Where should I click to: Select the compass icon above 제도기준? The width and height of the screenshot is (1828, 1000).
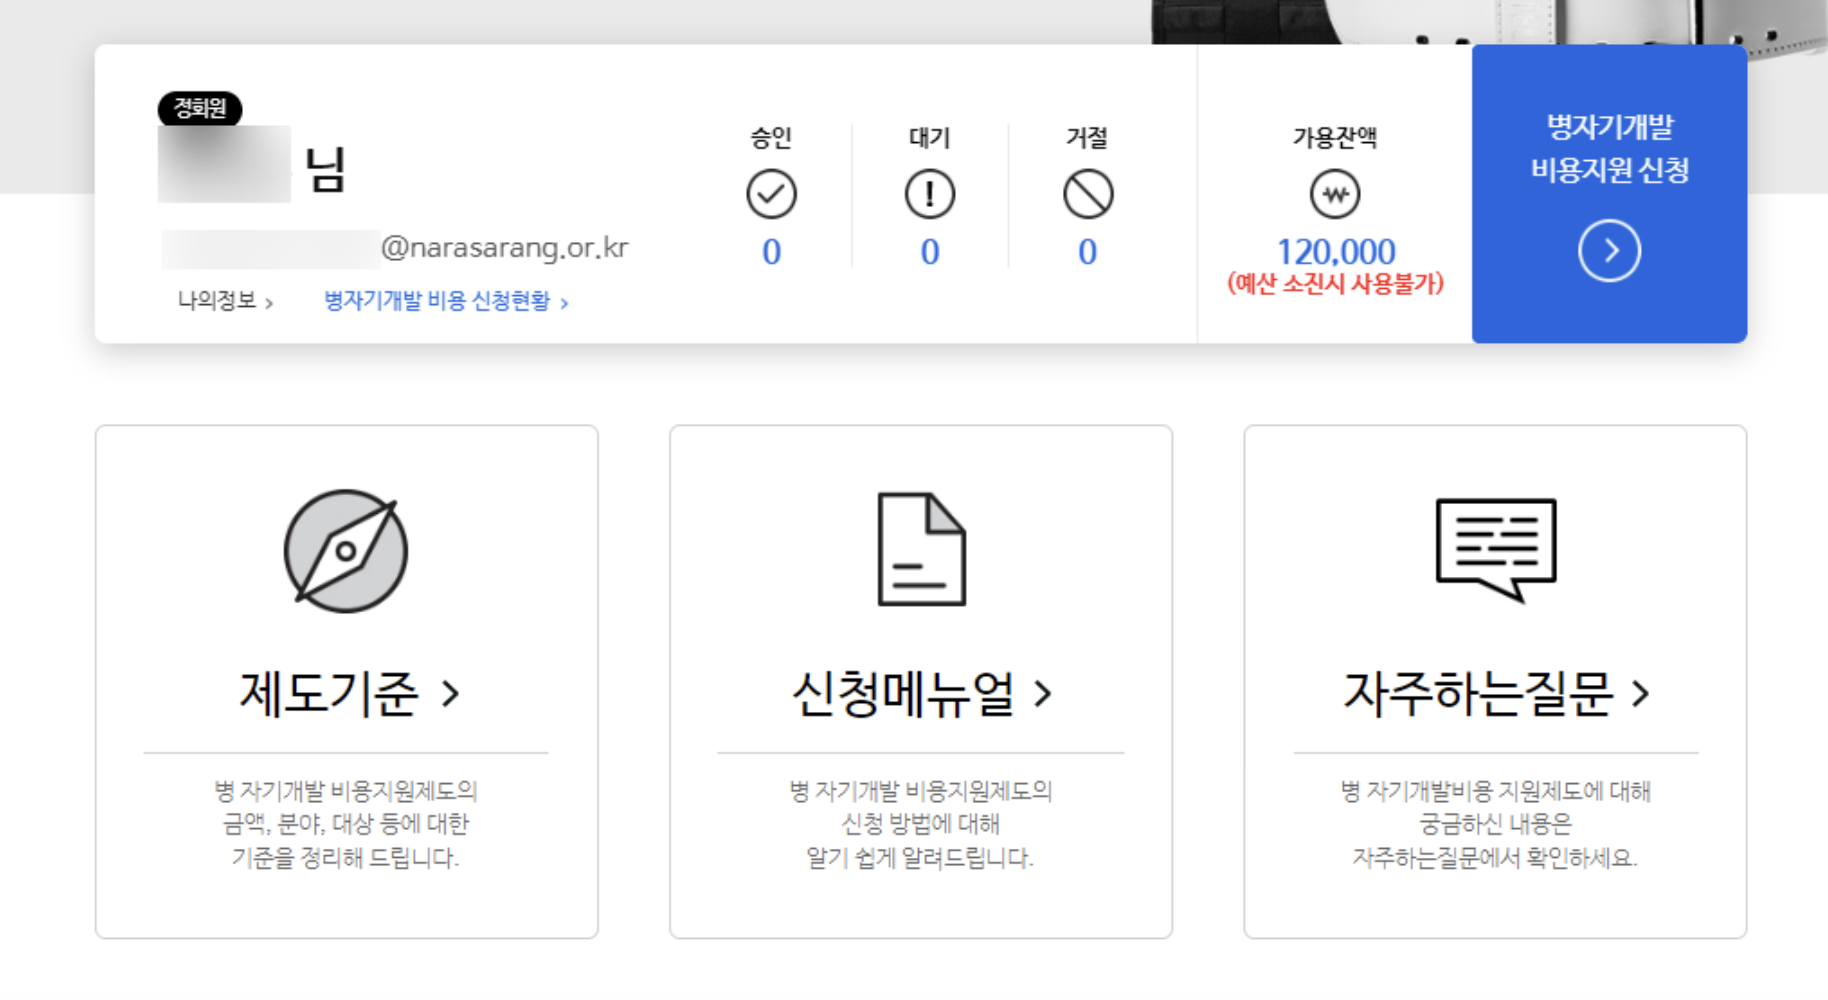pos(345,551)
